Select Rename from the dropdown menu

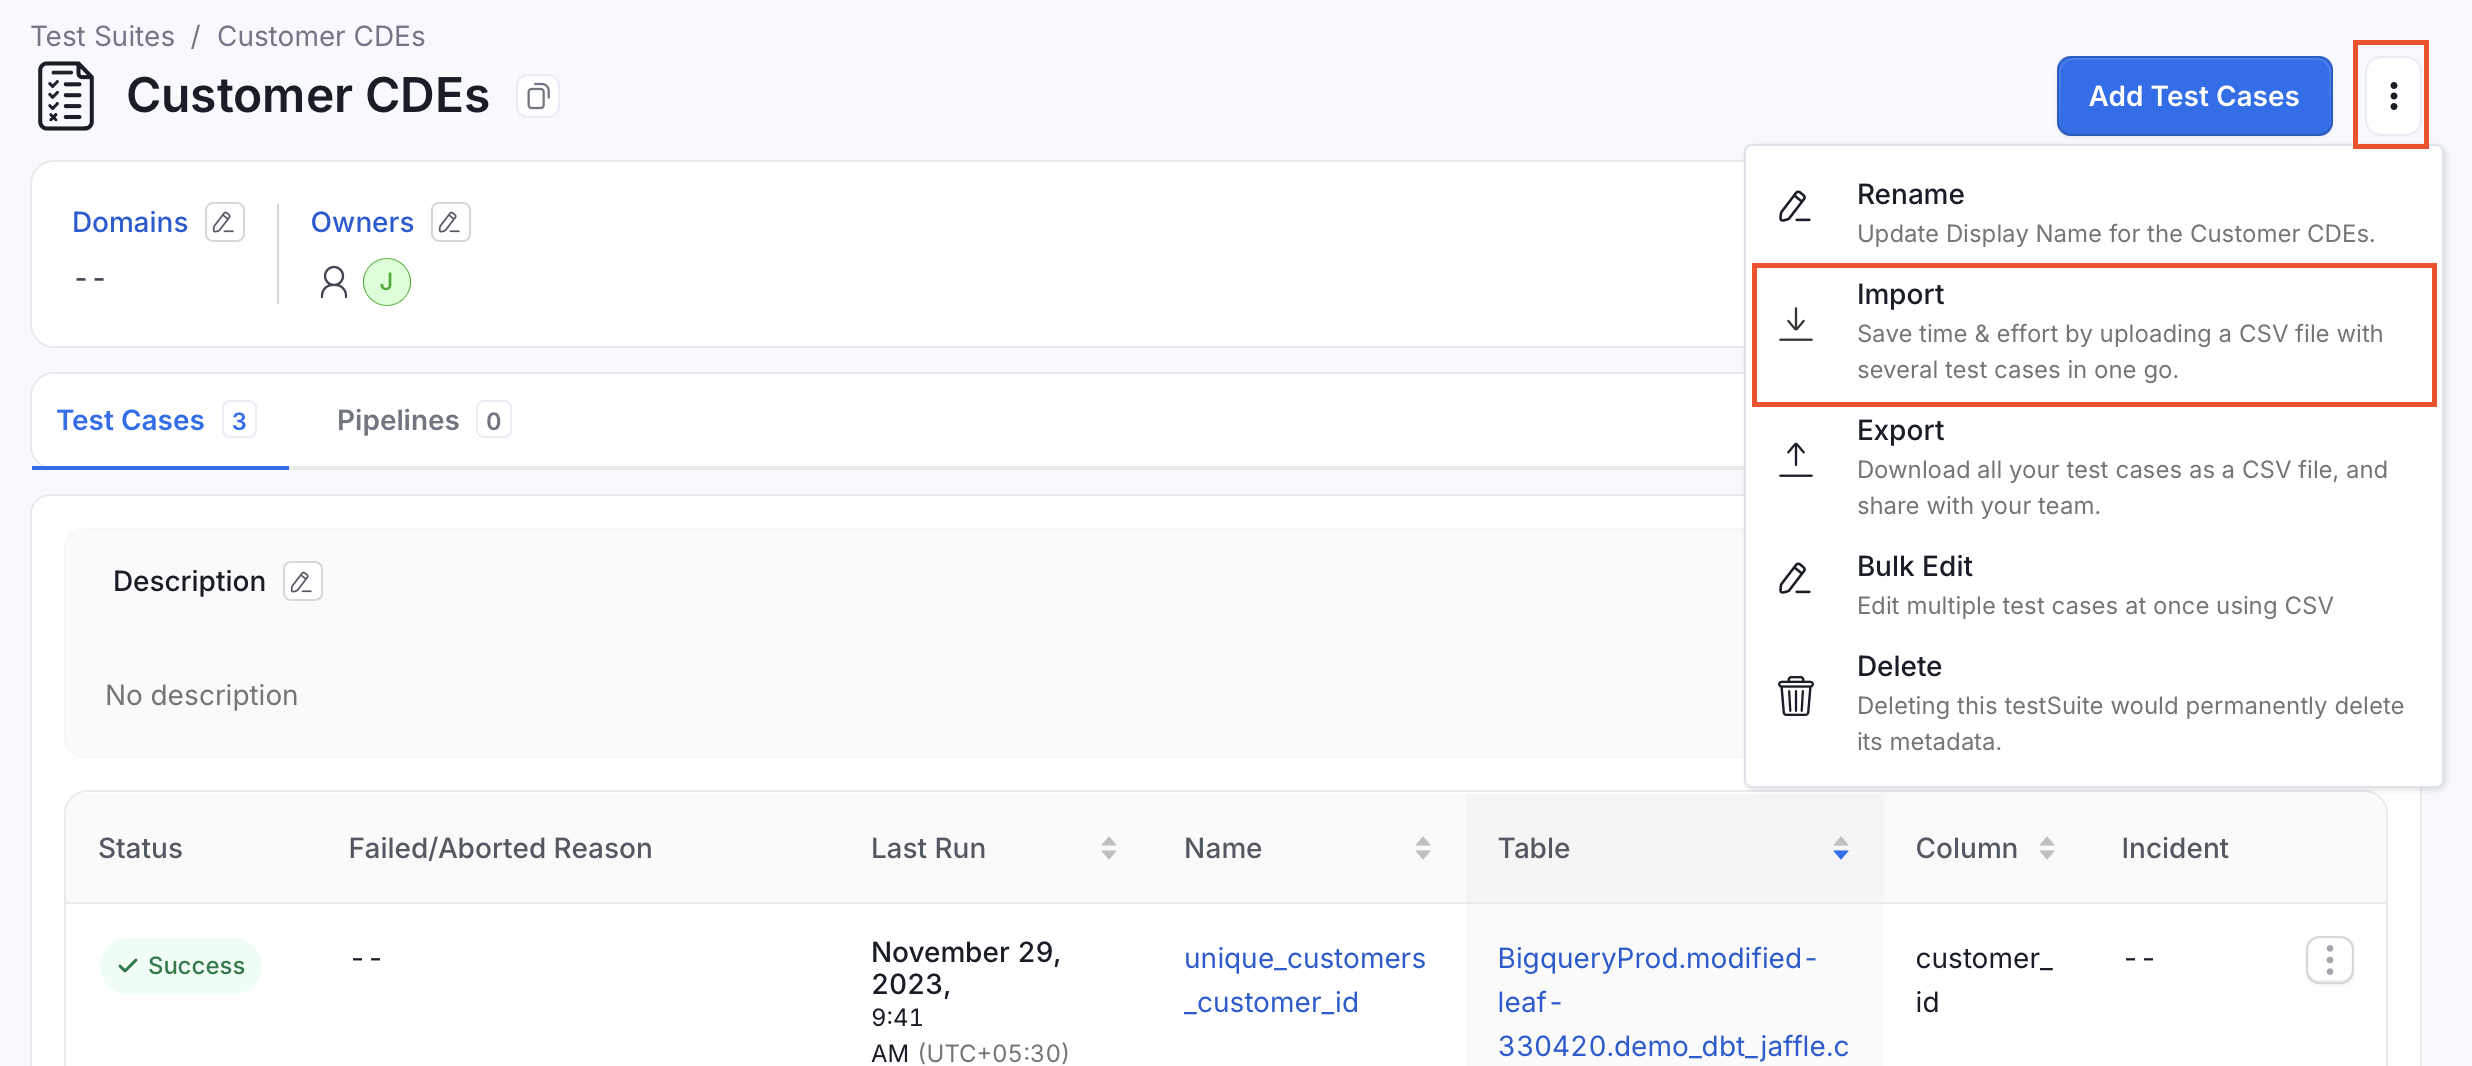(2094, 212)
